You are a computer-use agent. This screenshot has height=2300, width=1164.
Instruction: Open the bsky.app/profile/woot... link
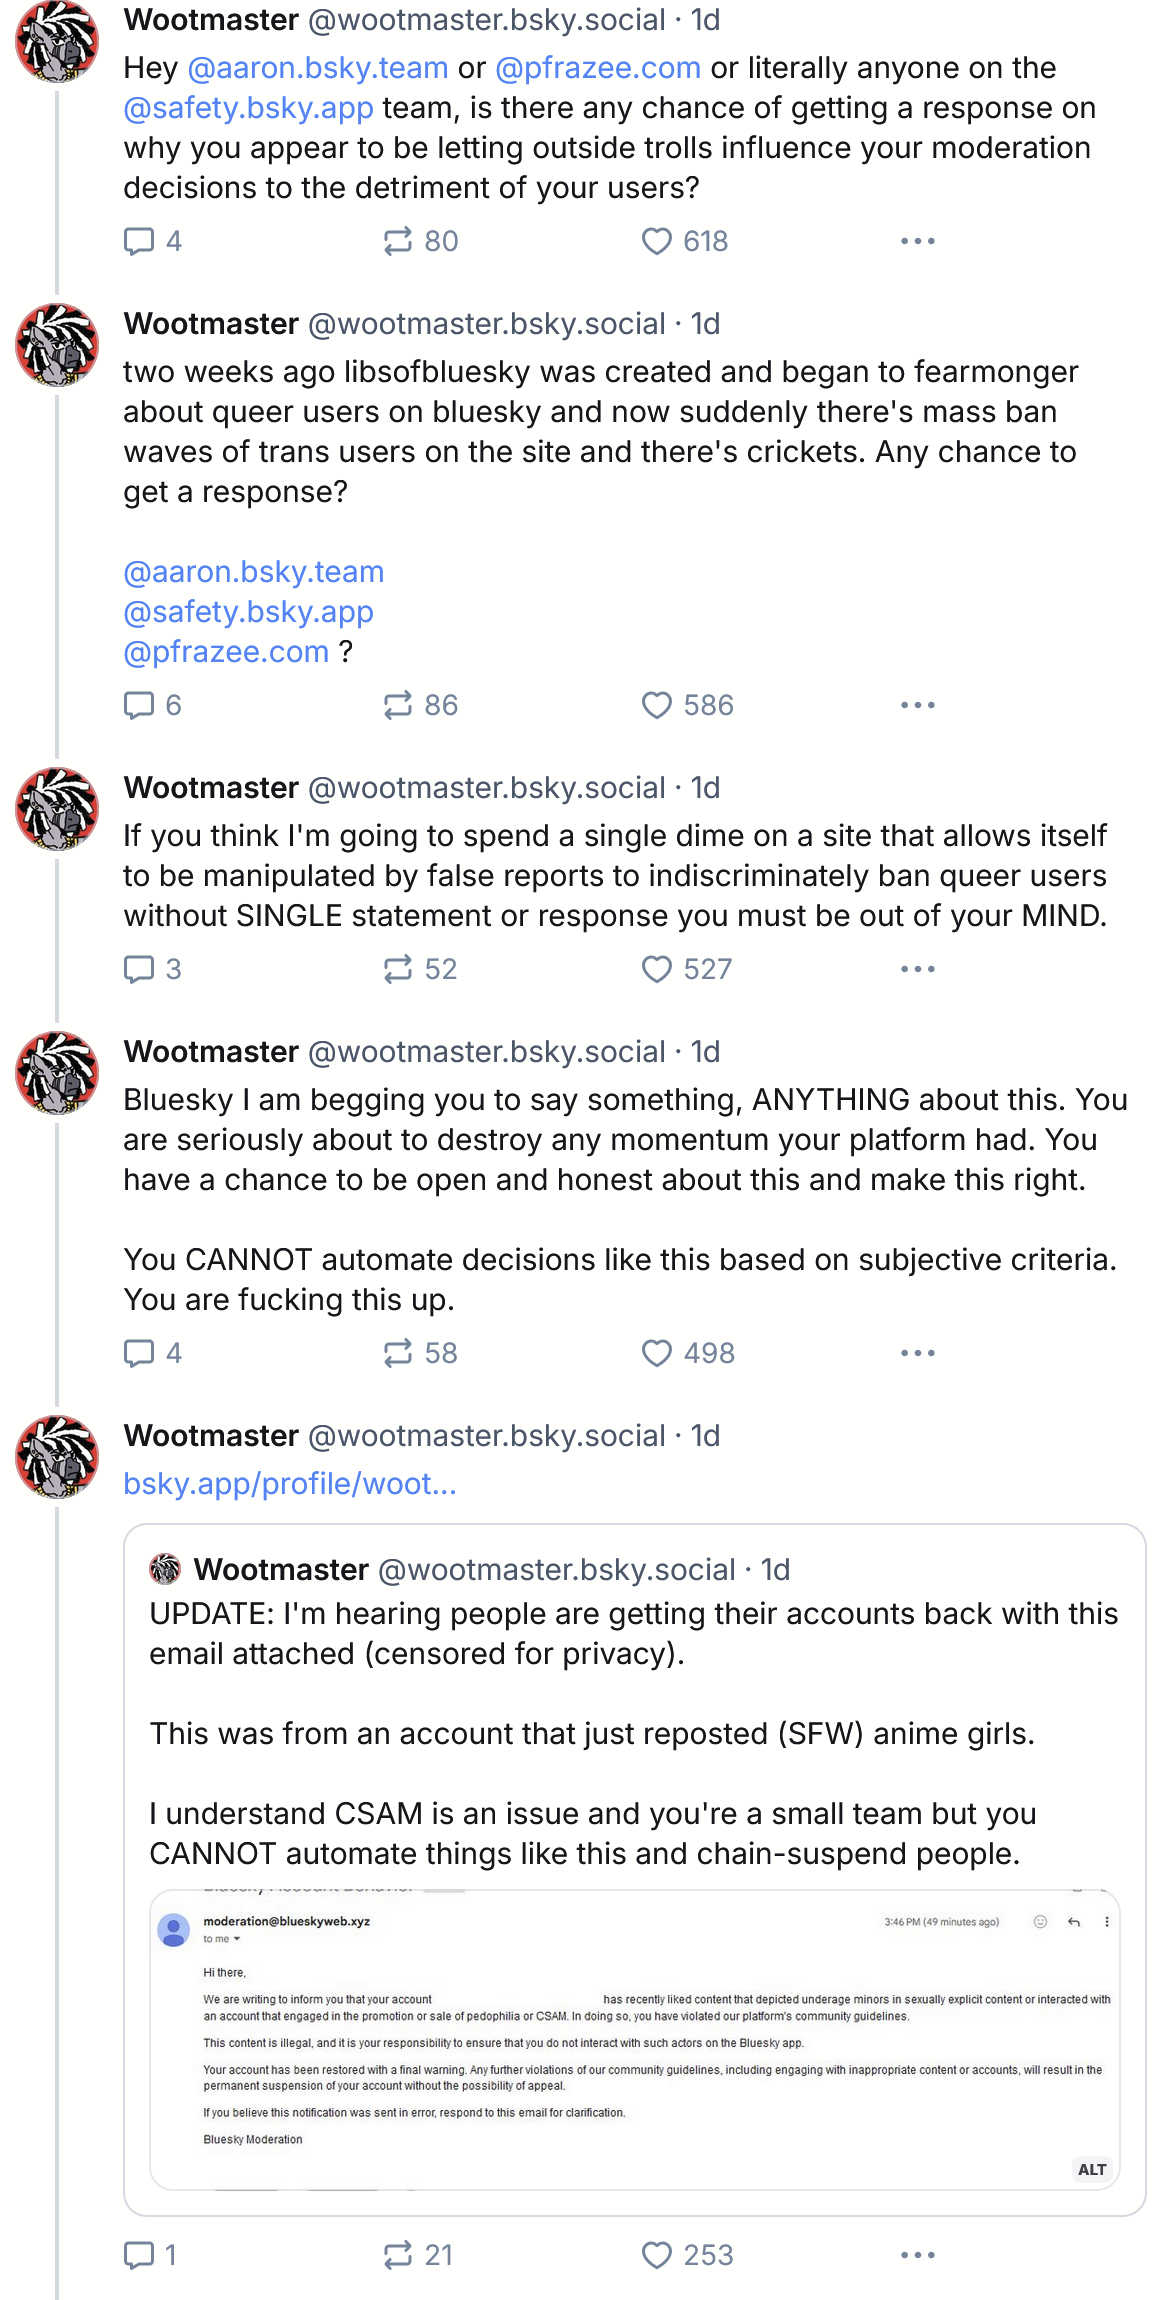coord(290,1484)
